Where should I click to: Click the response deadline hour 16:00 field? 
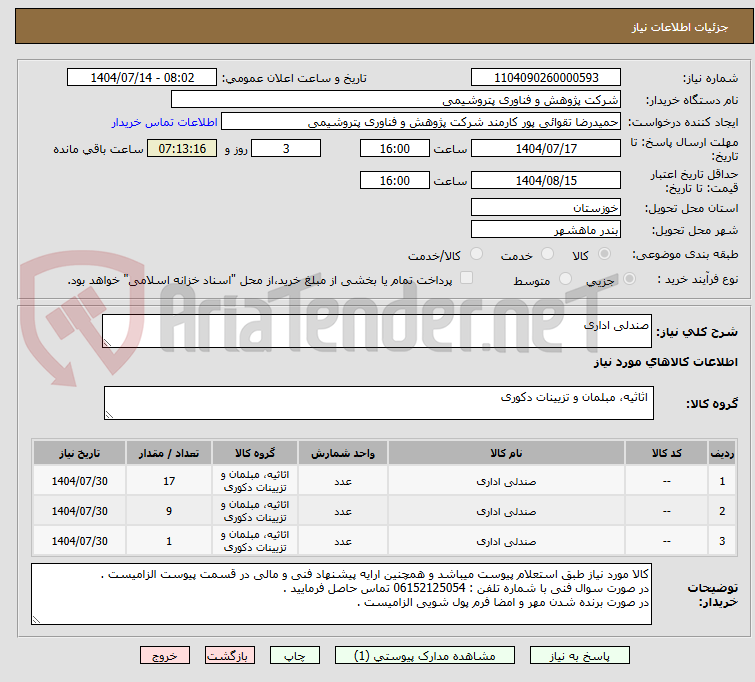394,148
